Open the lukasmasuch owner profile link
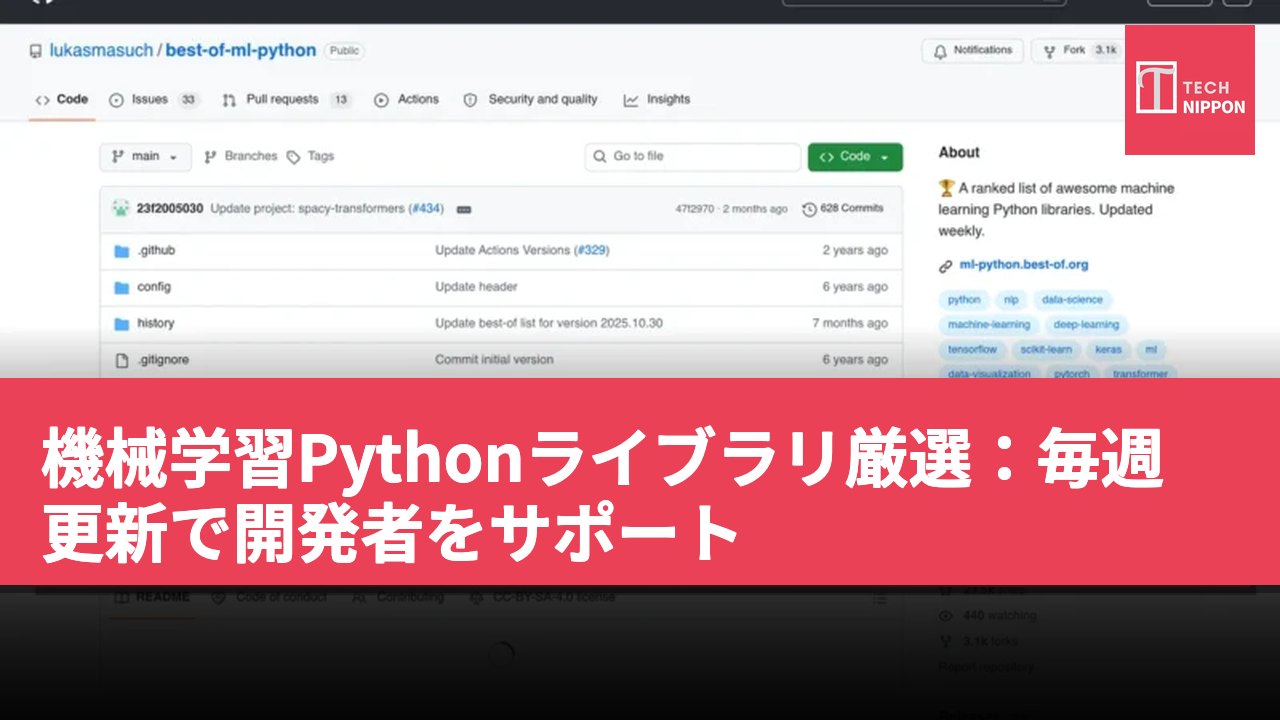This screenshot has height=720, width=1280. [103, 51]
